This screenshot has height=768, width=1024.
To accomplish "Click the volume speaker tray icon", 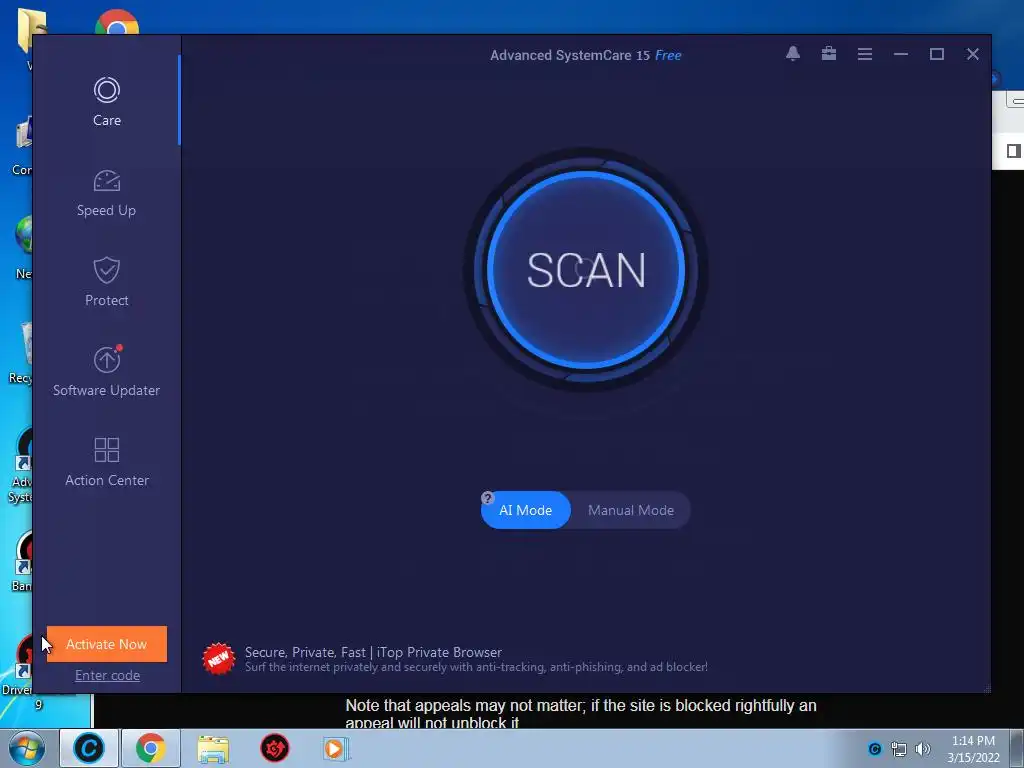I will click(922, 748).
